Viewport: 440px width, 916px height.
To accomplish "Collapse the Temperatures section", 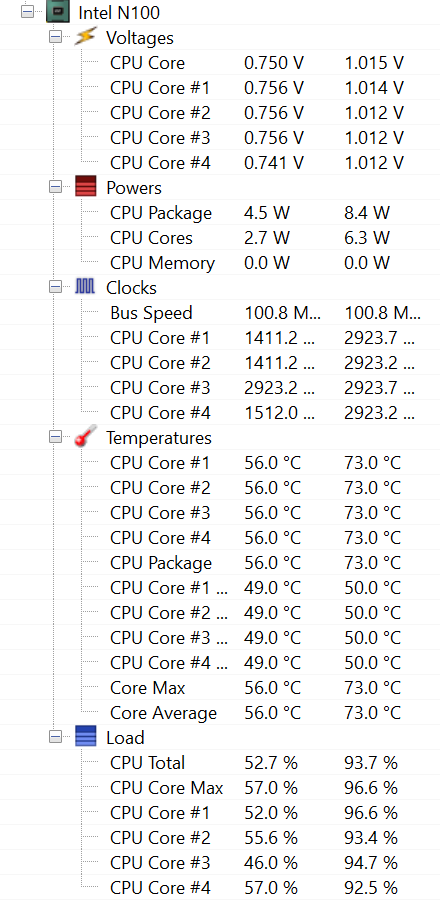I will tap(56, 438).
